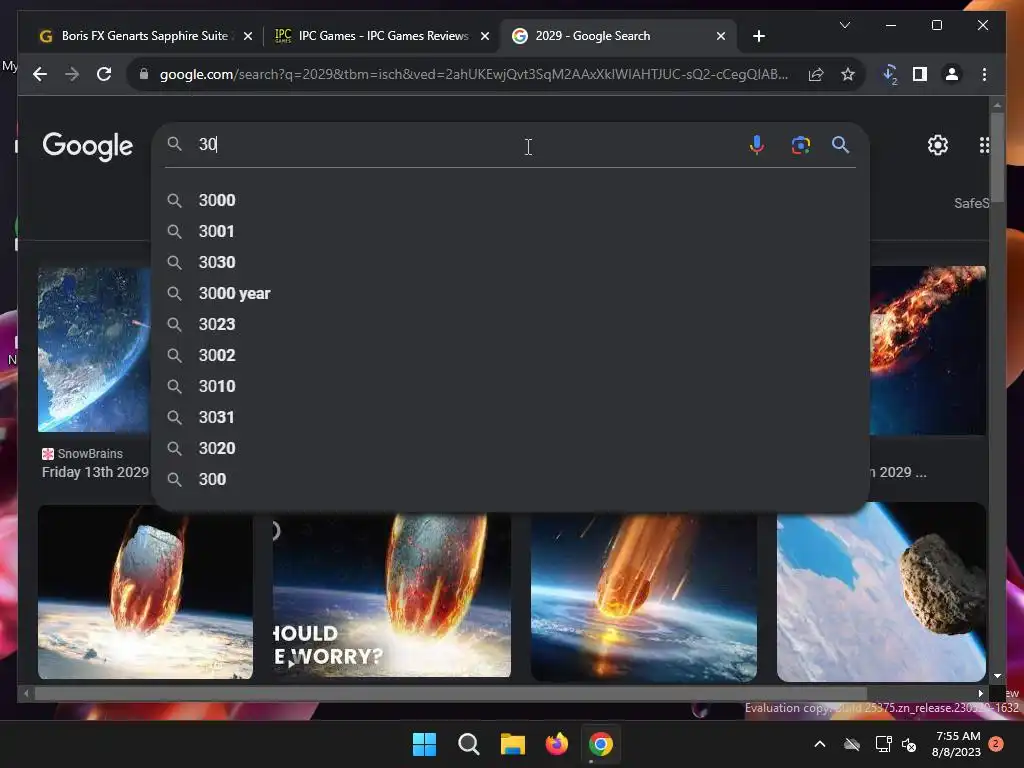Choose the 300 suggestion
Viewport: 1024px width, 768px height.
509,479
